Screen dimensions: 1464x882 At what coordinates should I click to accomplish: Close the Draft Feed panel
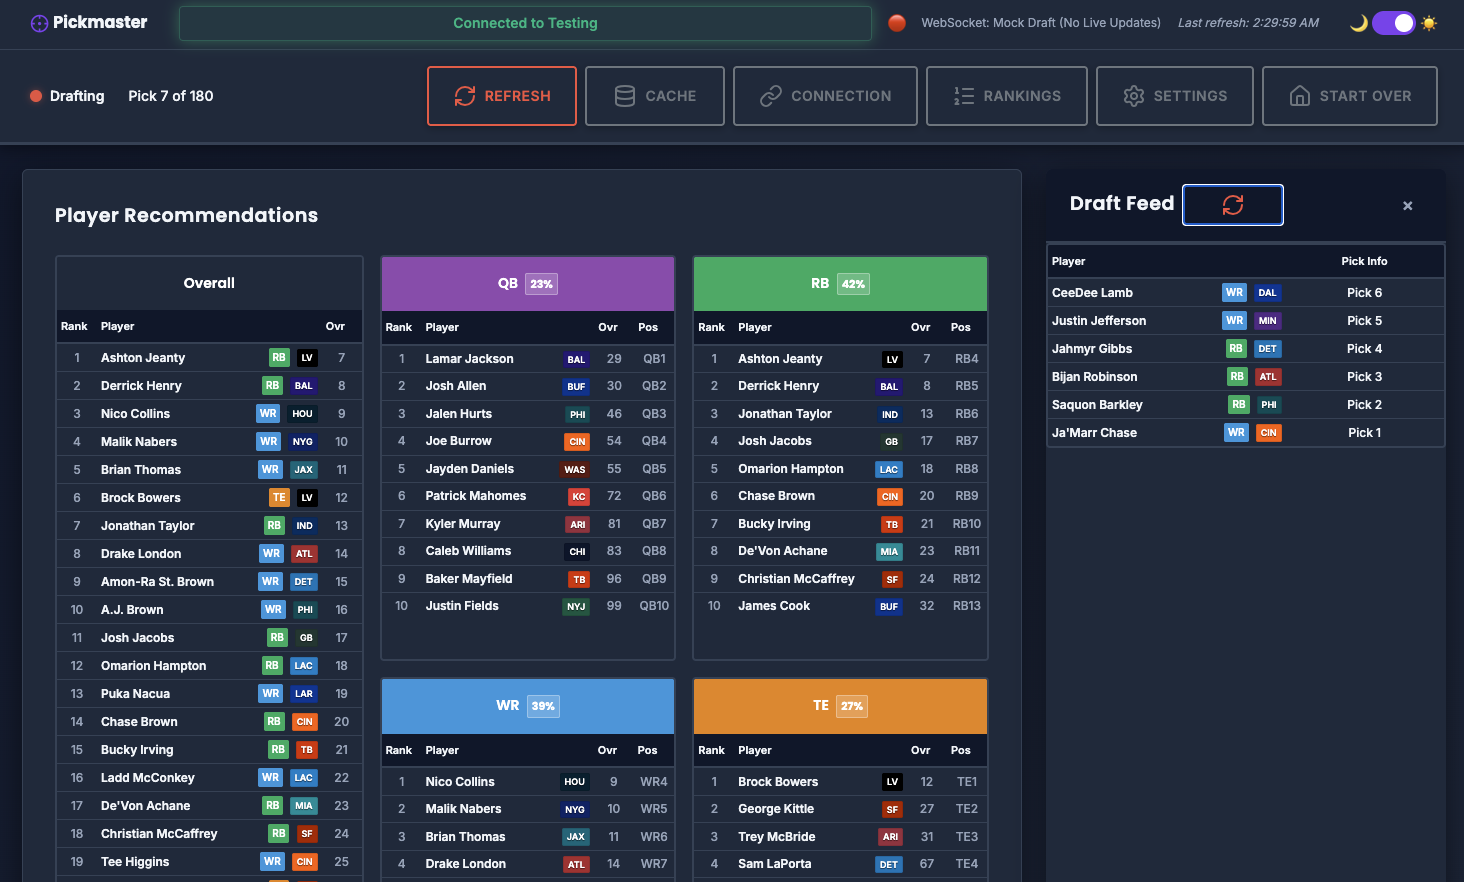click(x=1407, y=205)
